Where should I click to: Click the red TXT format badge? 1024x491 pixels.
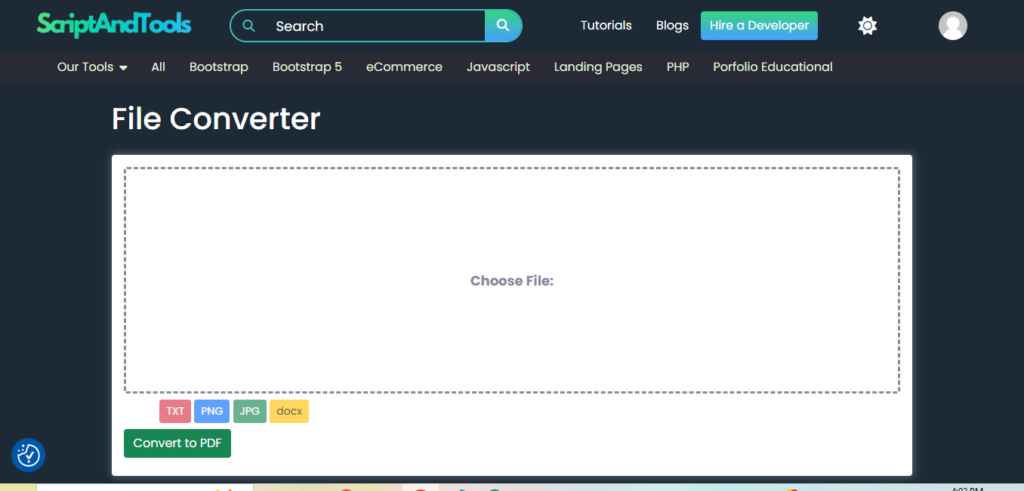[175, 411]
